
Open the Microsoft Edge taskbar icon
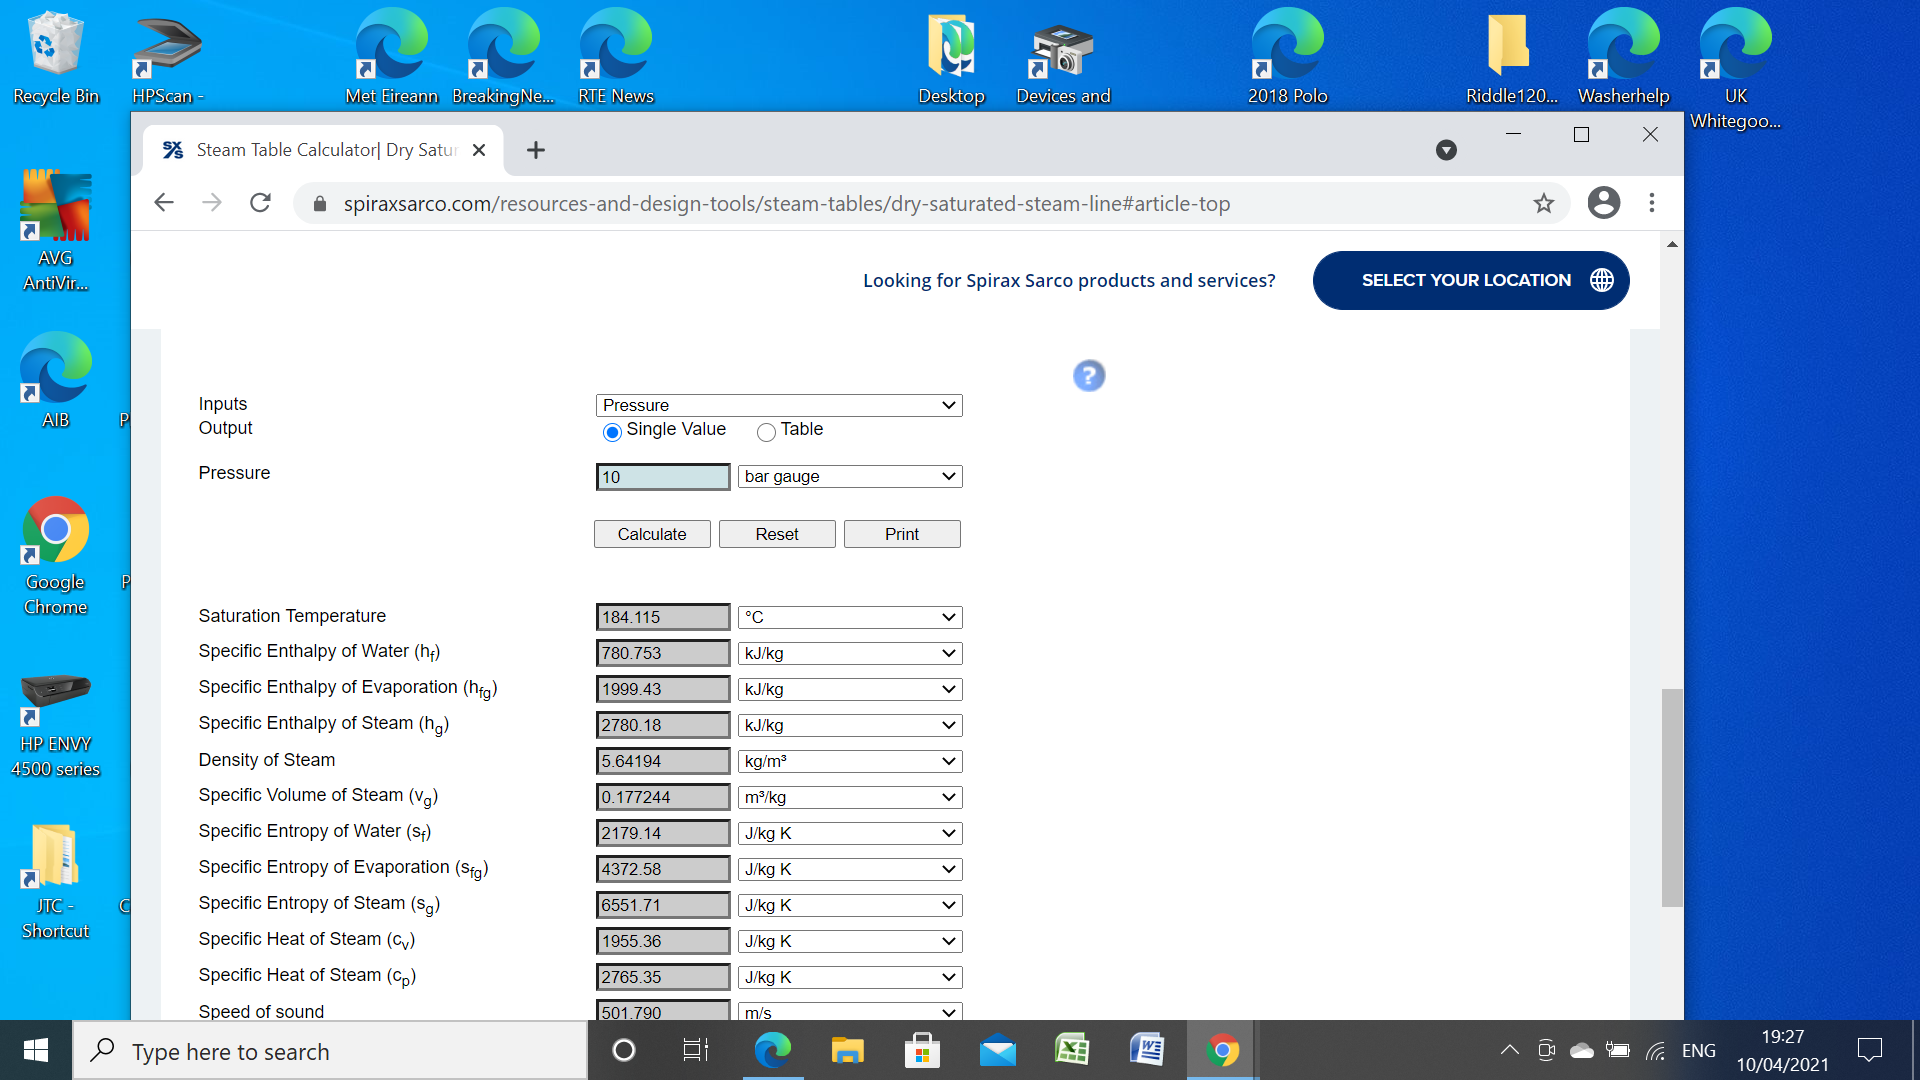point(772,1050)
